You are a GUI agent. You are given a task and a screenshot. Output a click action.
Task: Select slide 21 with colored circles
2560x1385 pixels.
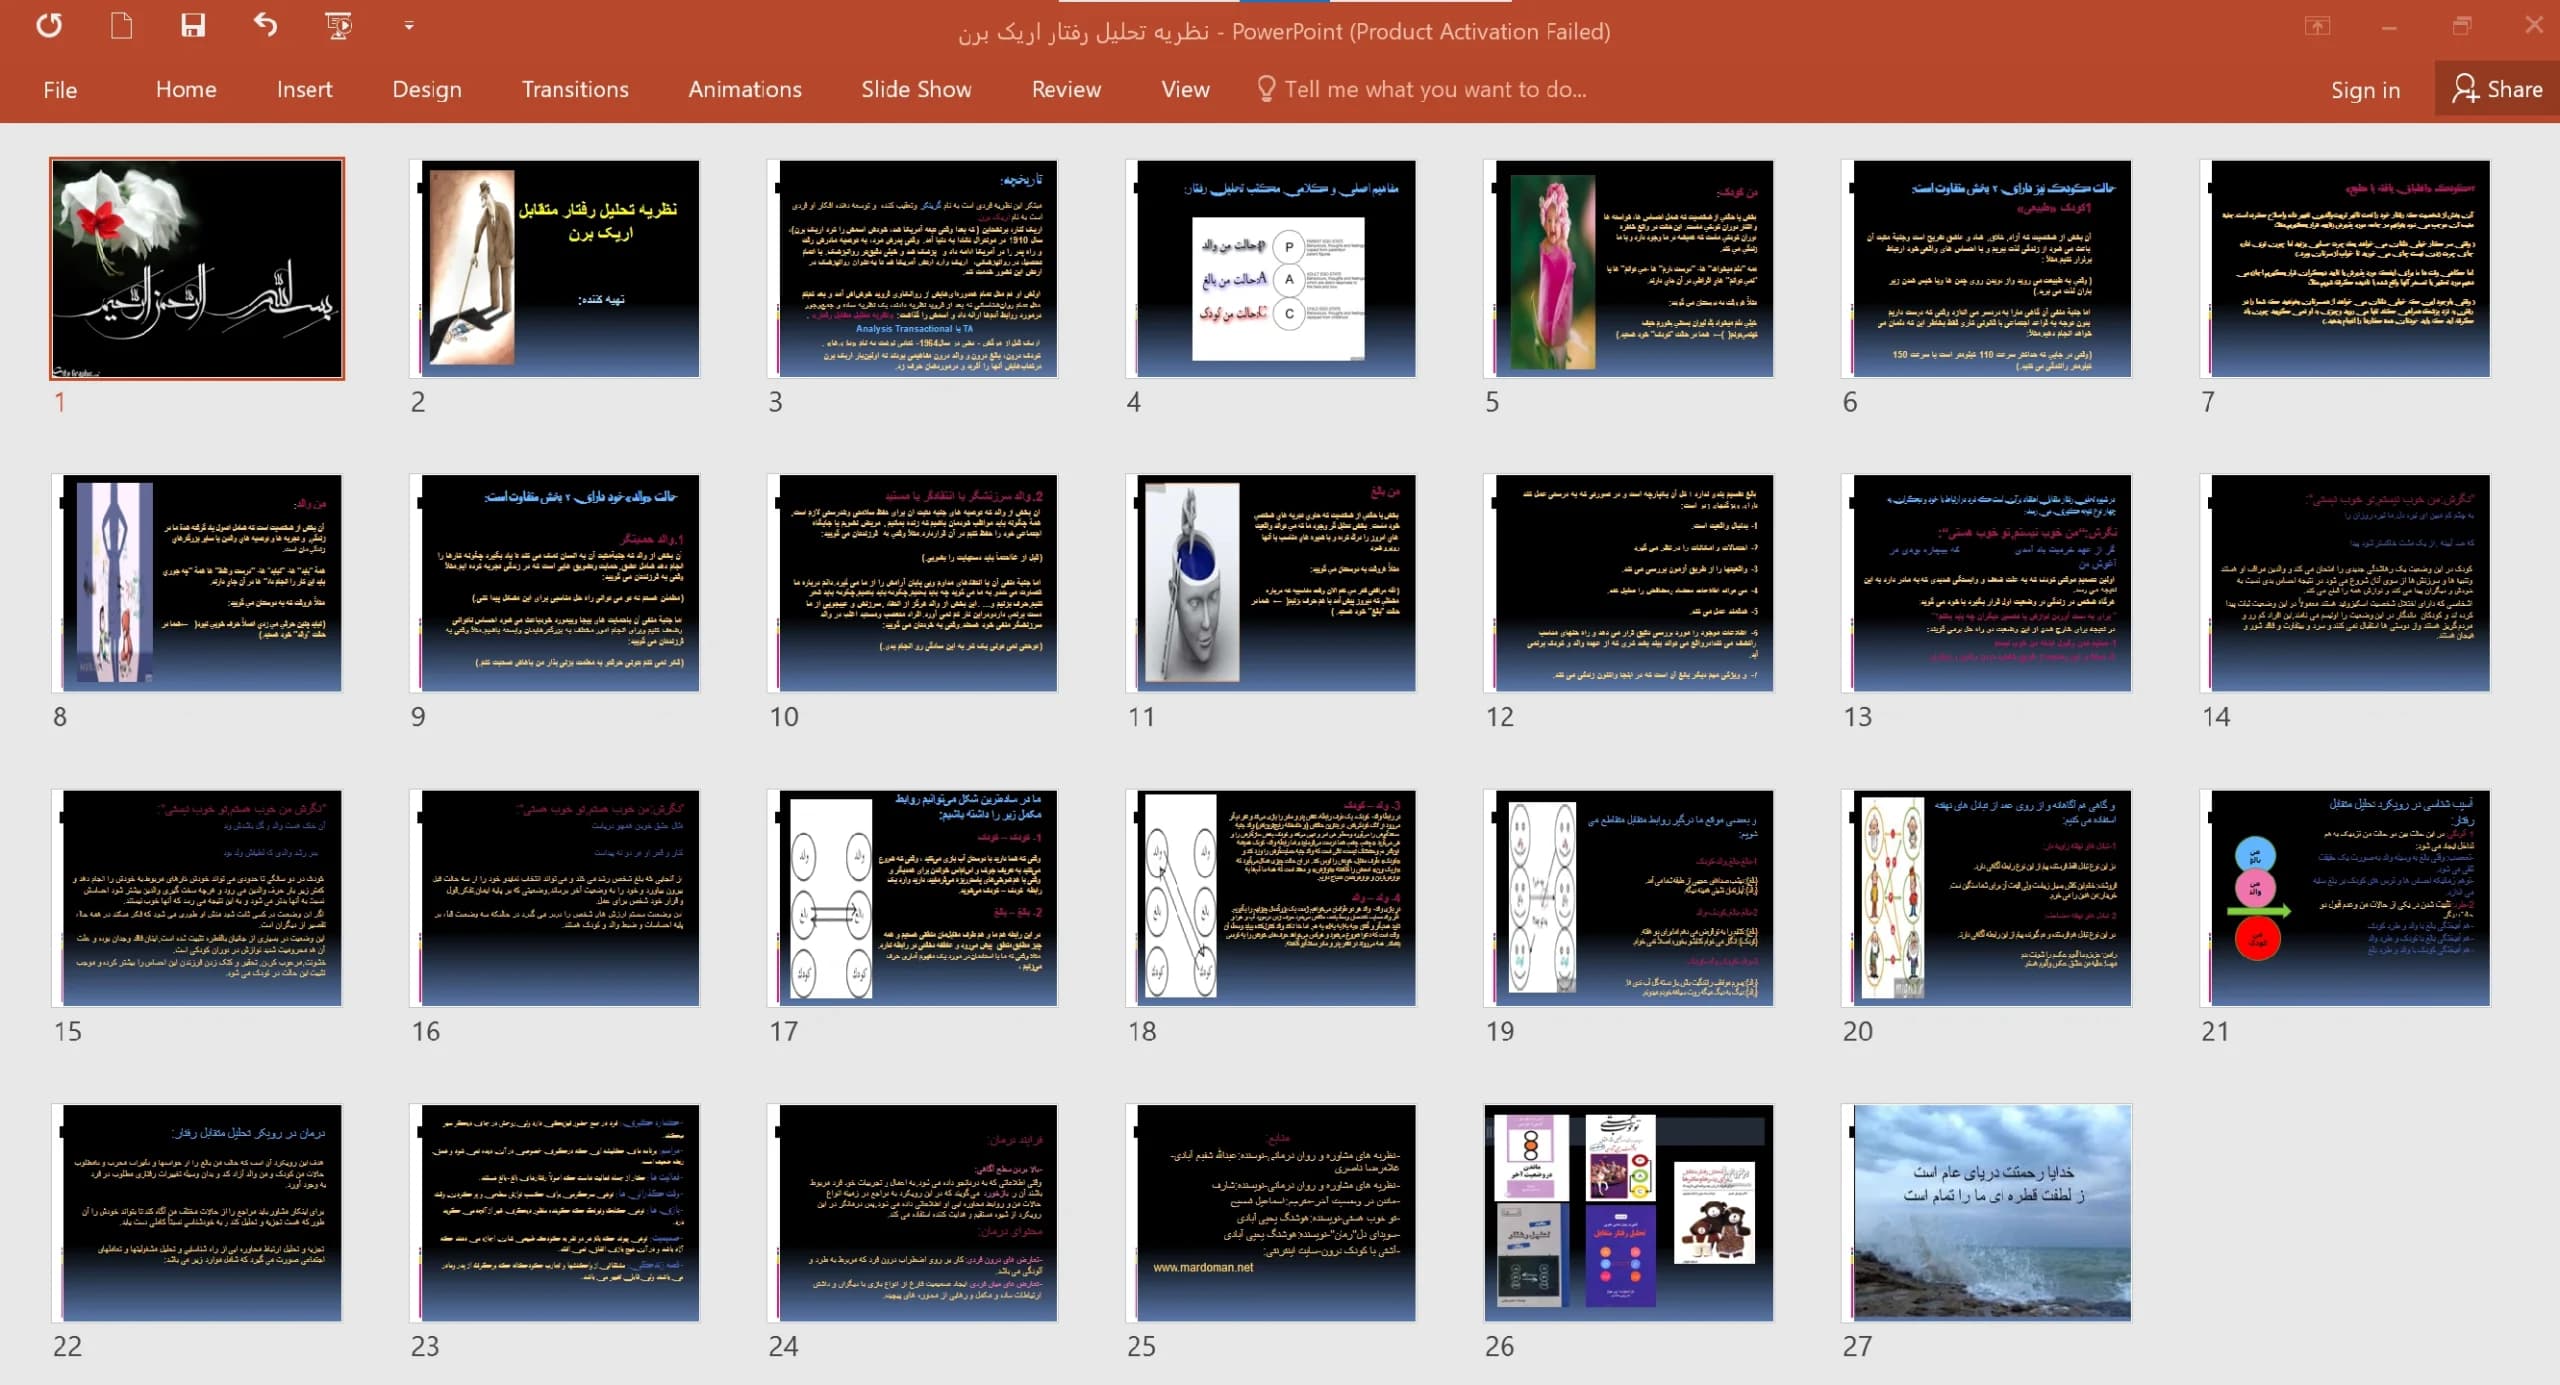pyautogui.click(x=2345, y=898)
